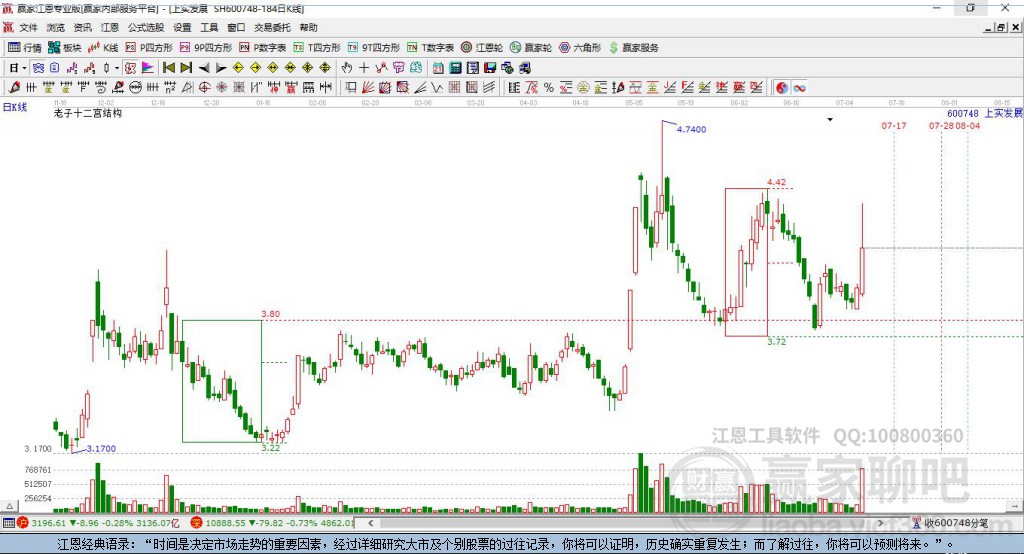The image size is (1024, 554).
Task: Select the percent % retracement tool
Action: [549, 88]
